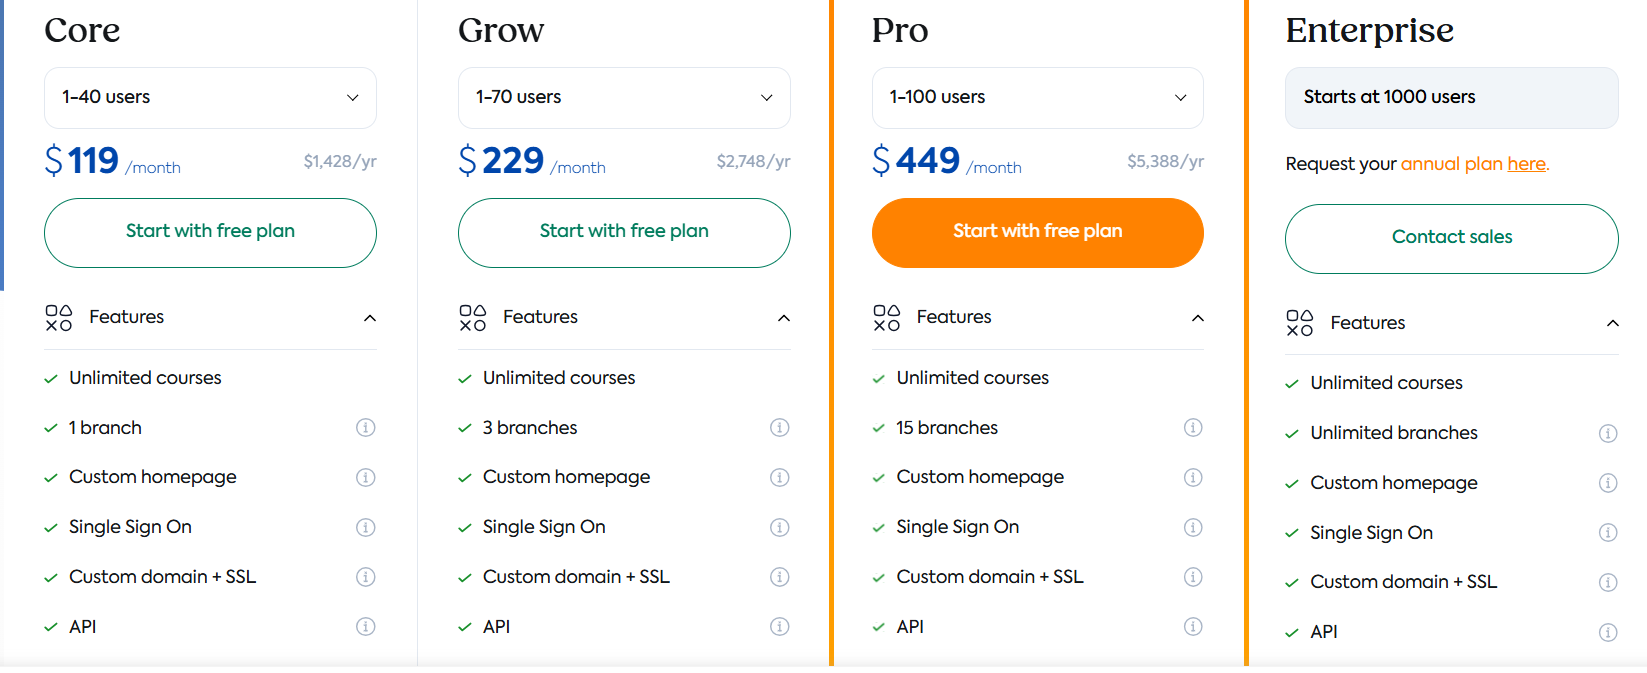Open the annual plan here link
The width and height of the screenshot is (1647, 673).
1475,164
